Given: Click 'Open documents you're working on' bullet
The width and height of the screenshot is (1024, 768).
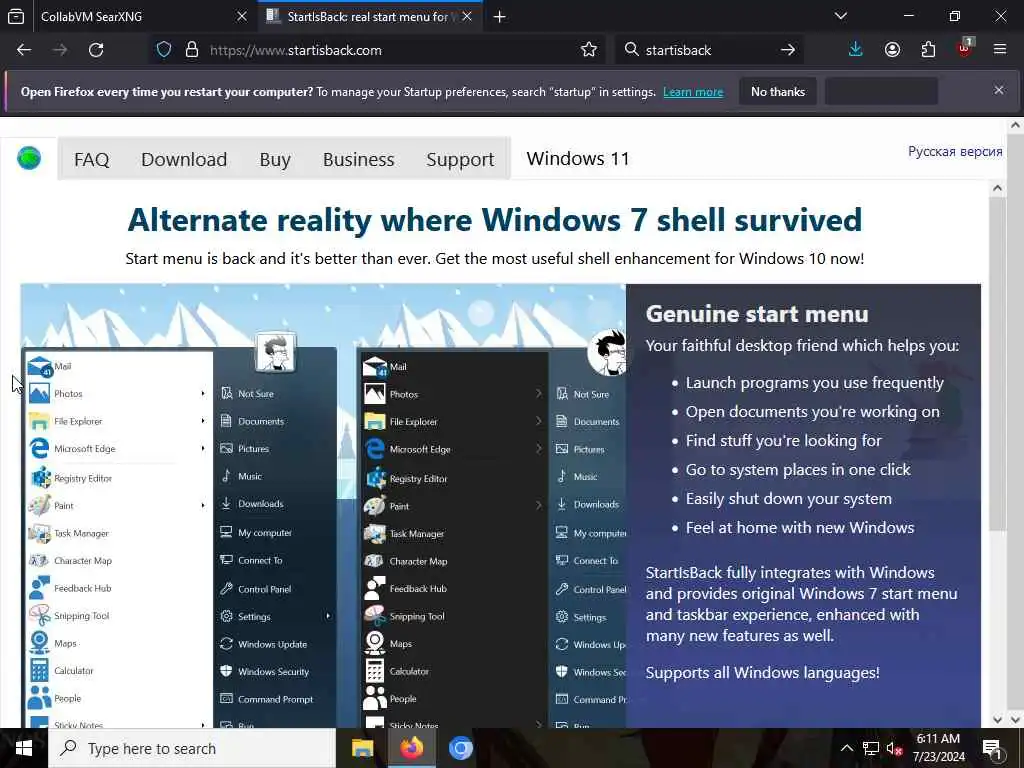Looking at the screenshot, I should pyautogui.click(x=812, y=412).
